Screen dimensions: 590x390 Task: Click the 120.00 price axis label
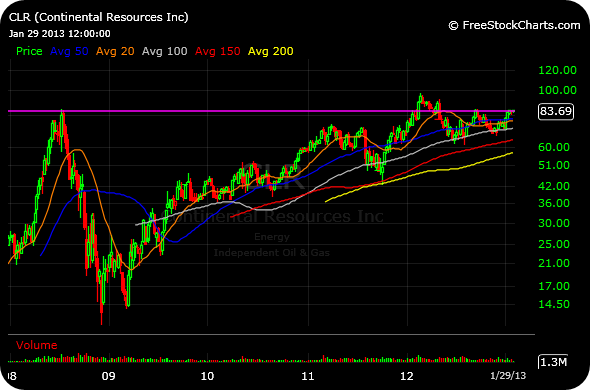click(557, 70)
